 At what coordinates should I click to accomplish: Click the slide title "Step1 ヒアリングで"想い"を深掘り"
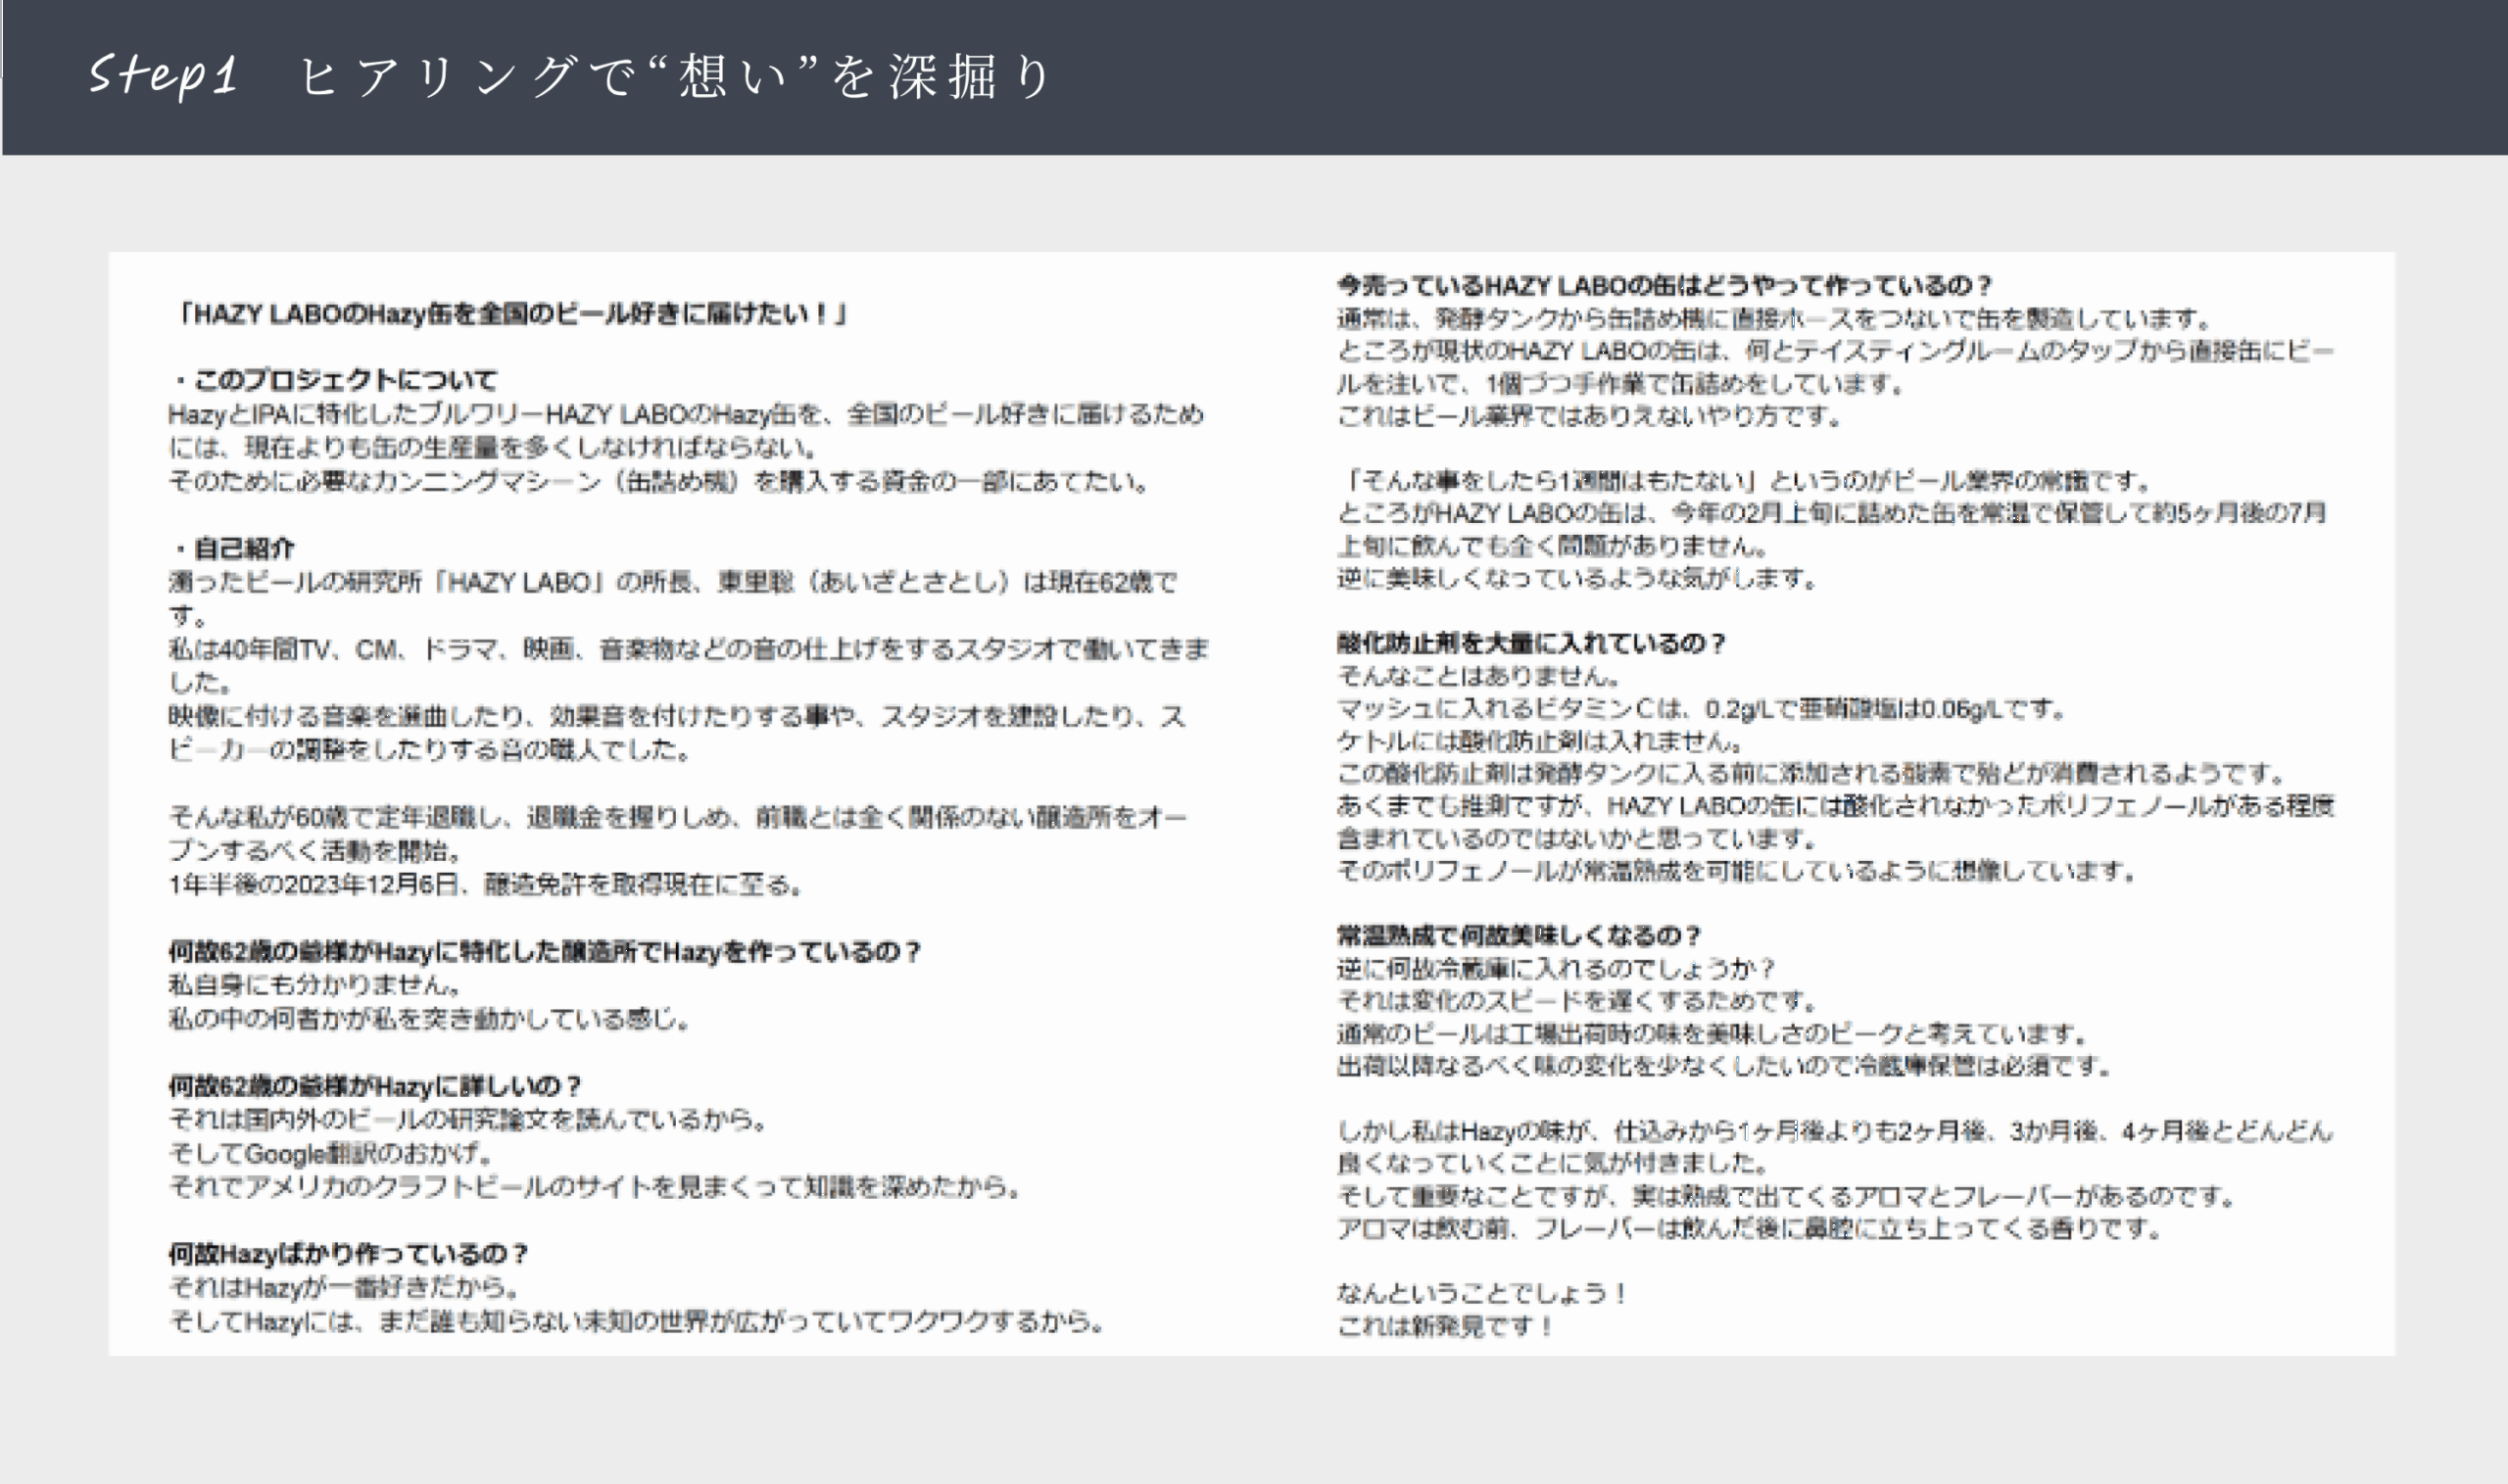tap(570, 76)
